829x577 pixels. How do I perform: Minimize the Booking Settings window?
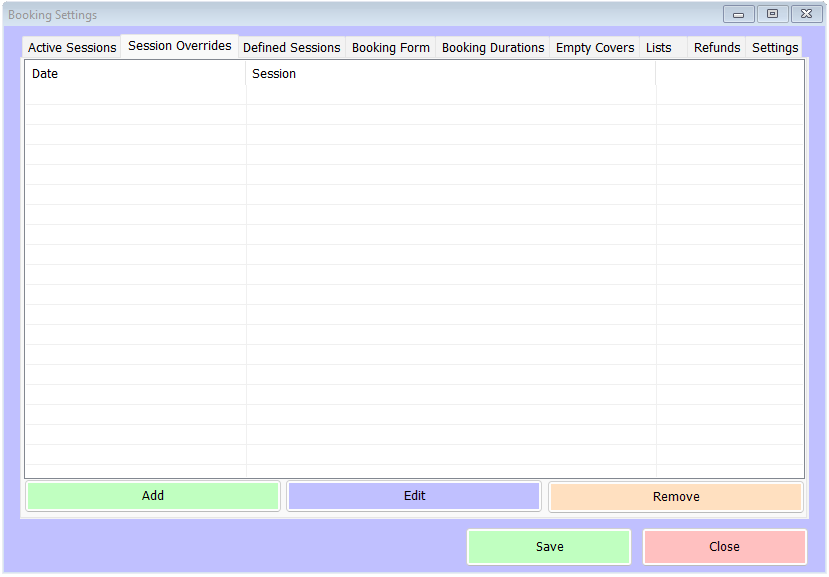(738, 14)
